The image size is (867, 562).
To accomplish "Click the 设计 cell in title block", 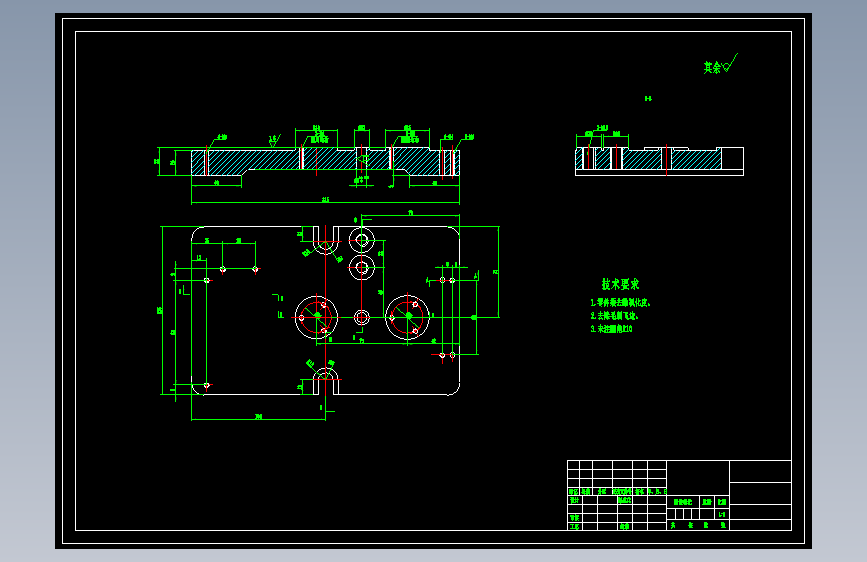I will pos(574,500).
